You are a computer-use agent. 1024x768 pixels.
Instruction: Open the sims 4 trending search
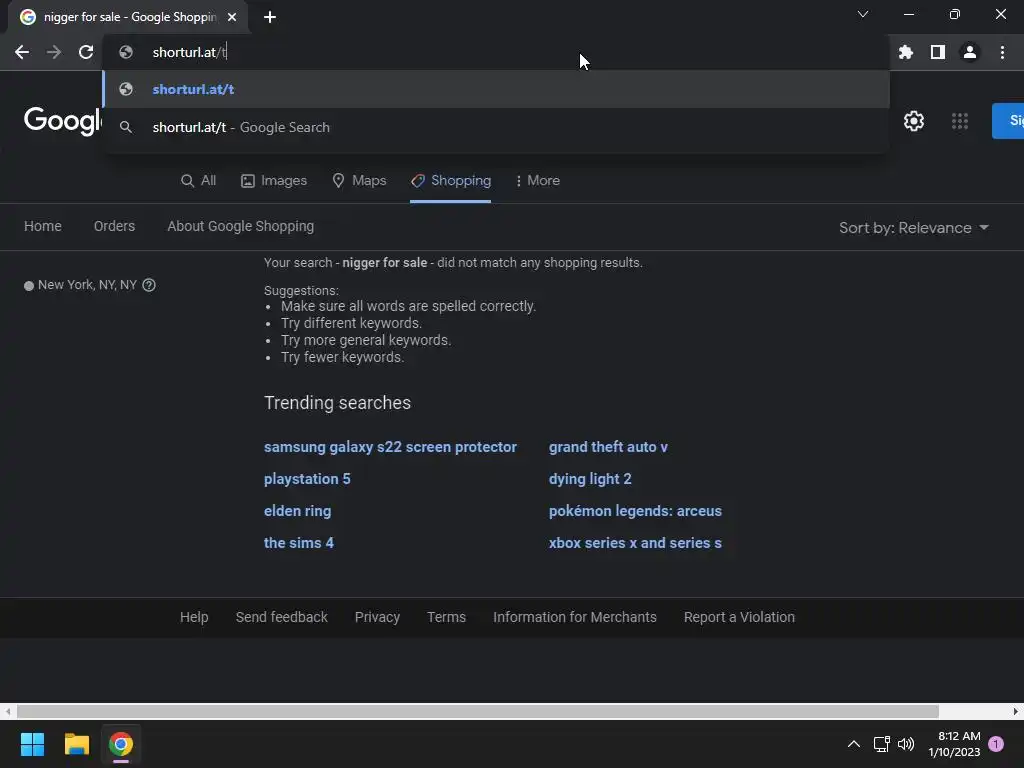[298, 543]
